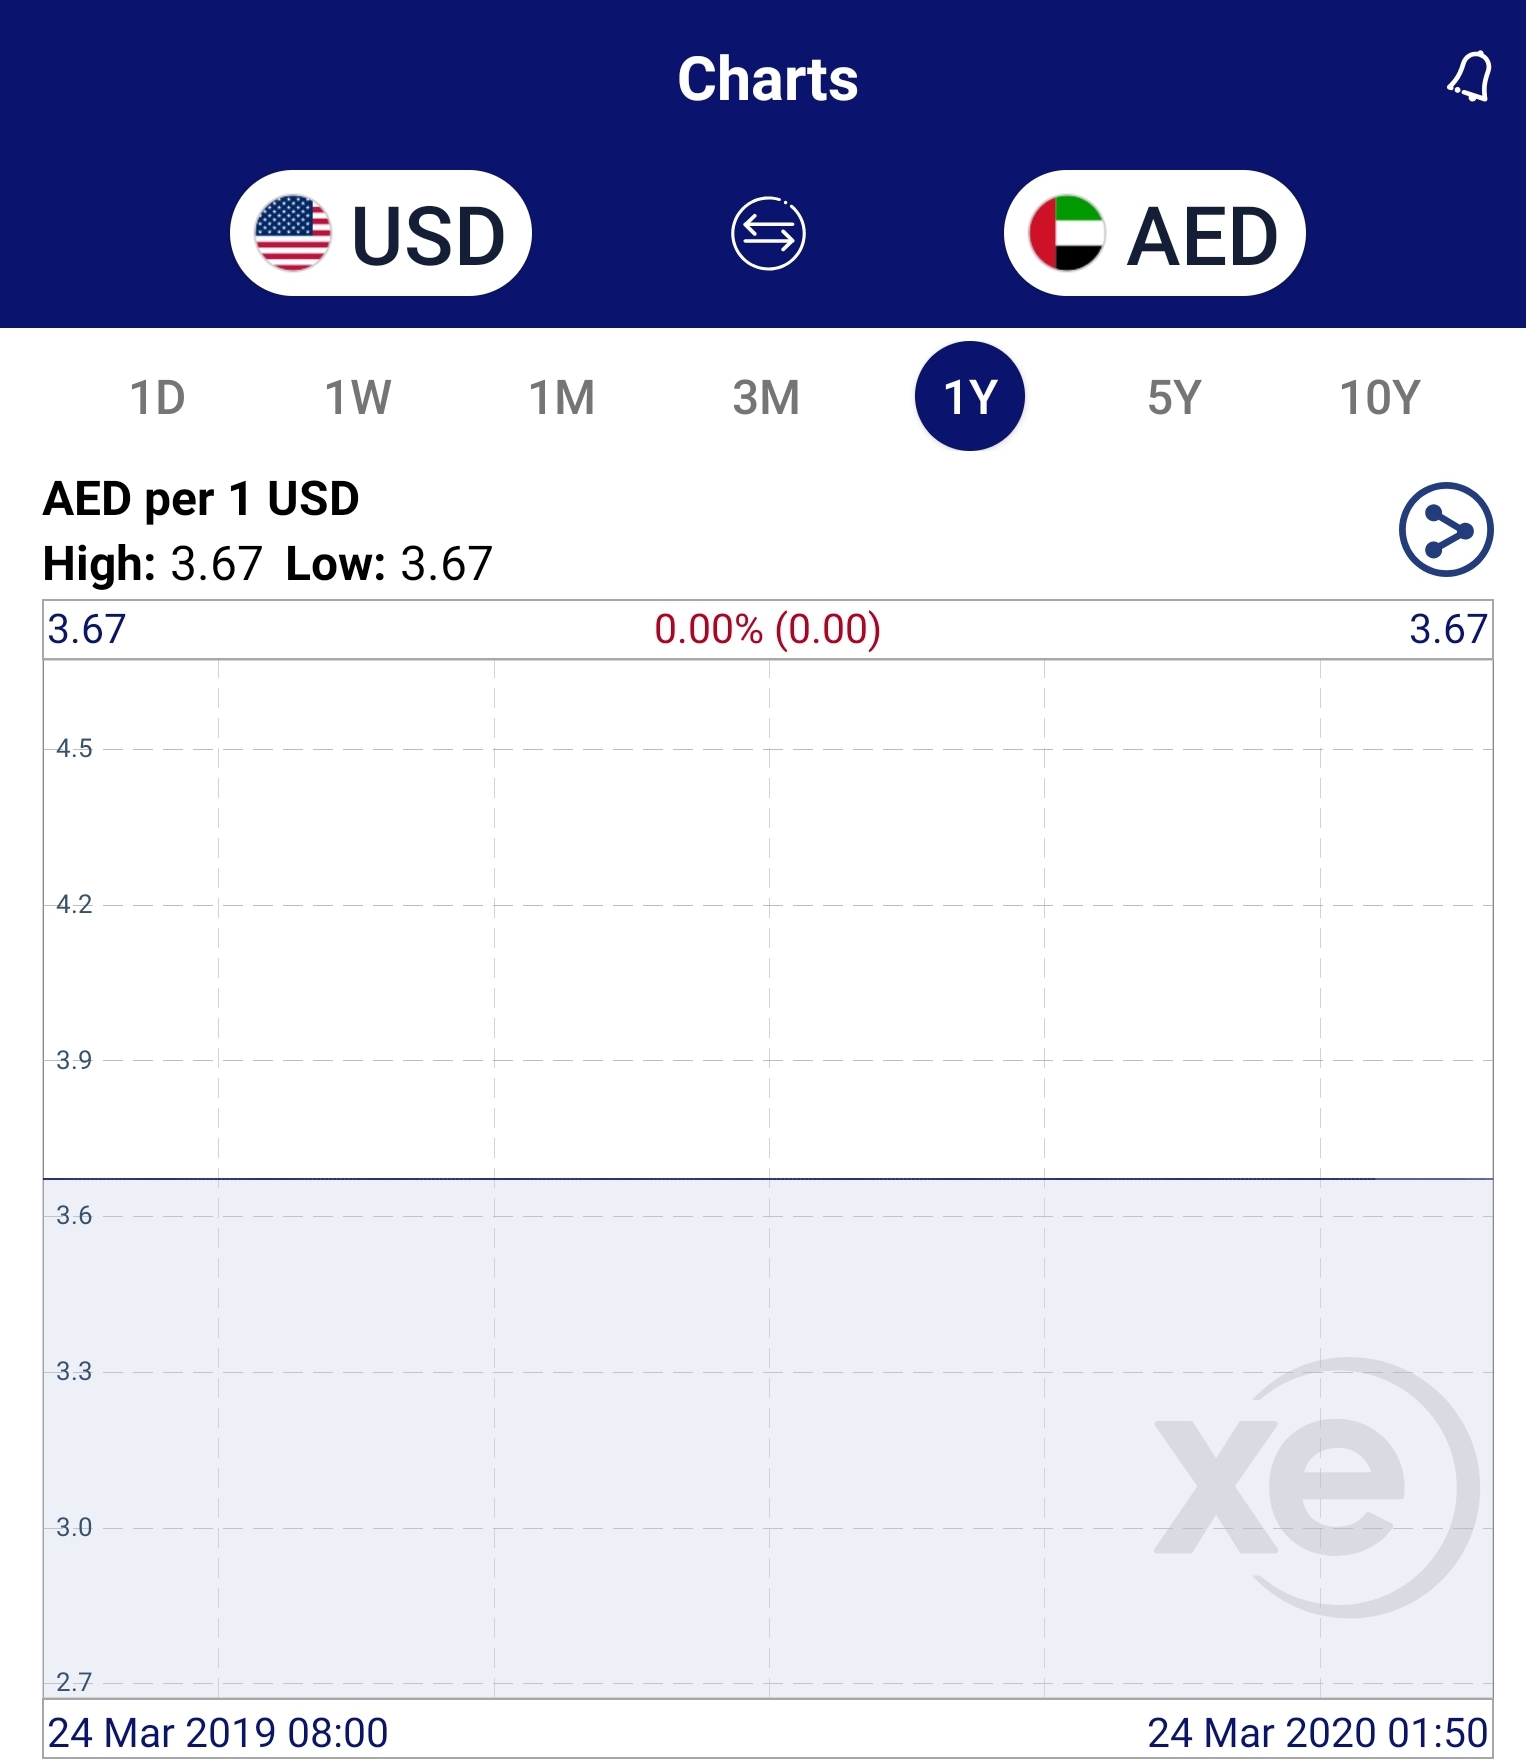Switch to the 1M range
The height and width of the screenshot is (1764, 1526).
562,397
